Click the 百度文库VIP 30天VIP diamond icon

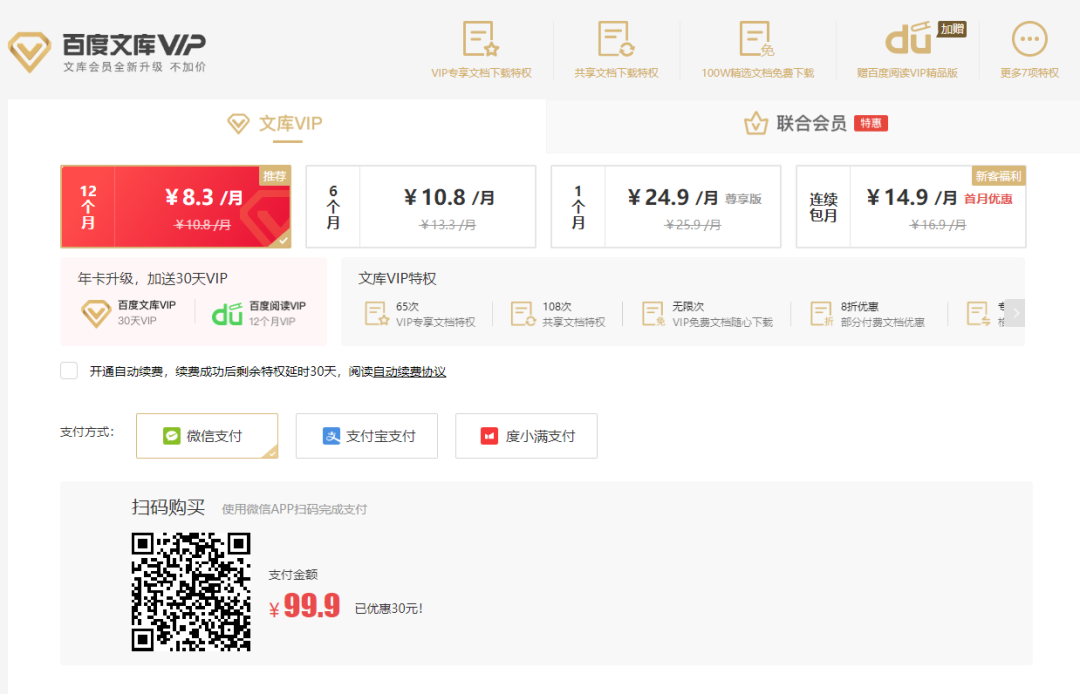(x=96, y=313)
